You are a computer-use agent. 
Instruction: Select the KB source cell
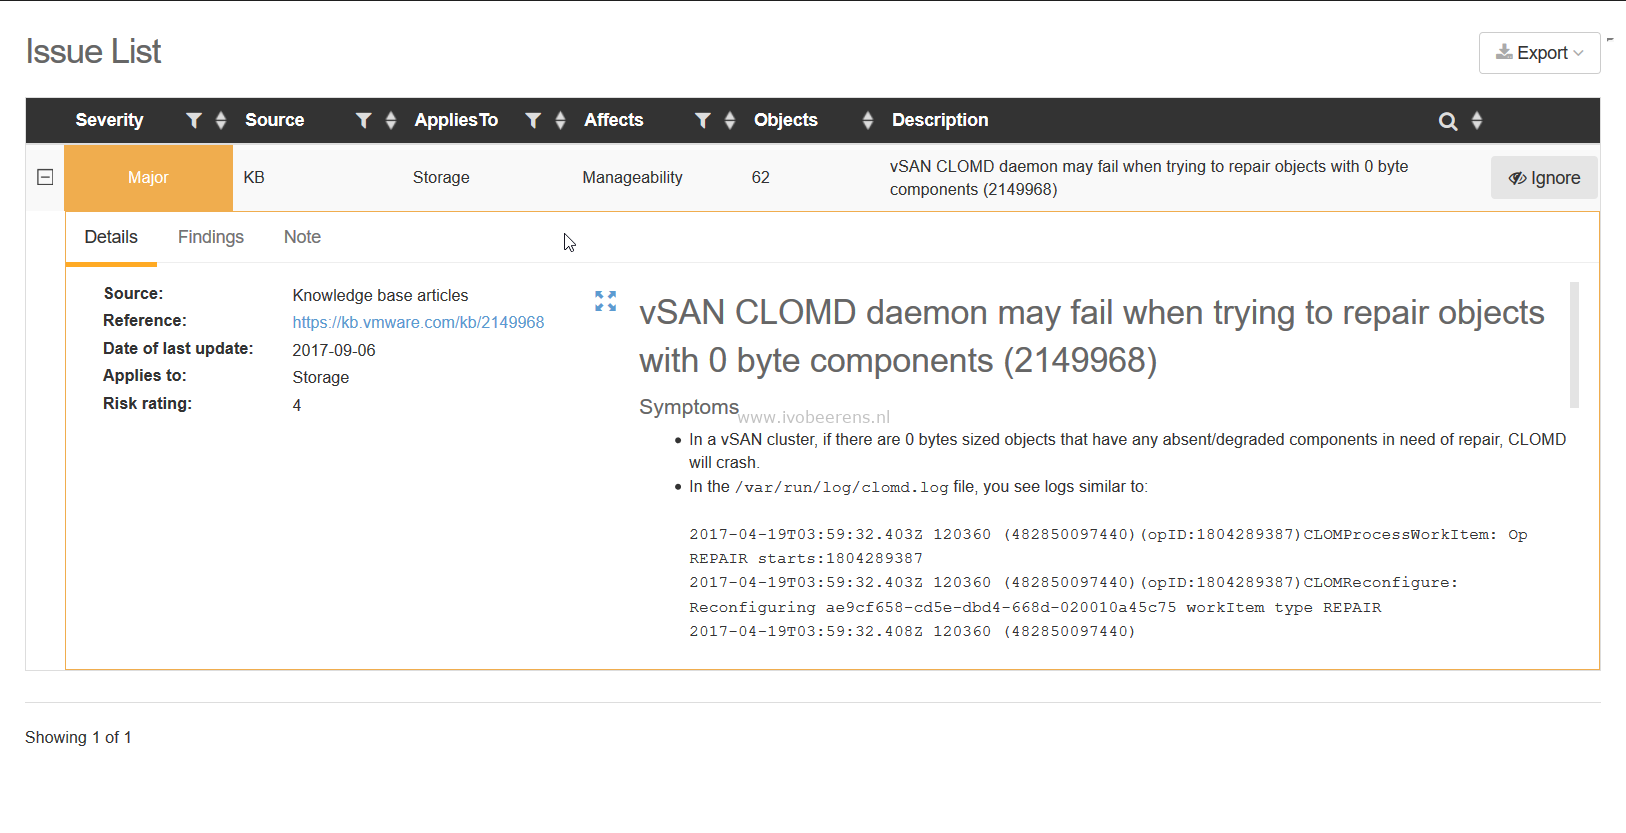(x=254, y=177)
